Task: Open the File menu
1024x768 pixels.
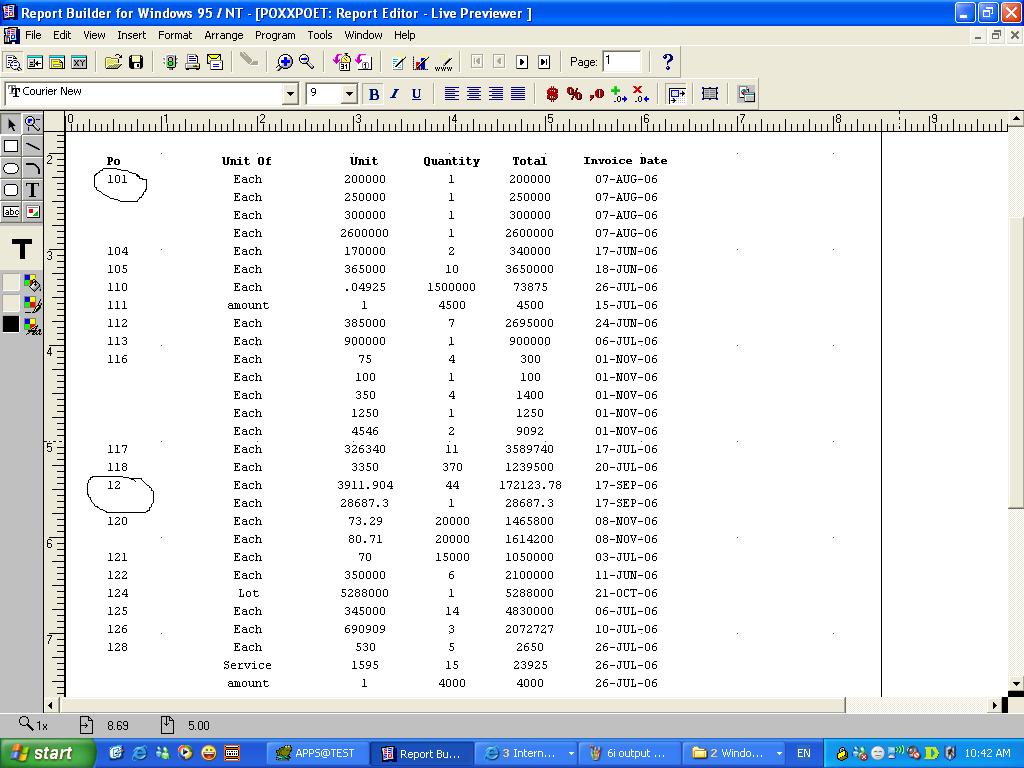Action: [x=33, y=35]
